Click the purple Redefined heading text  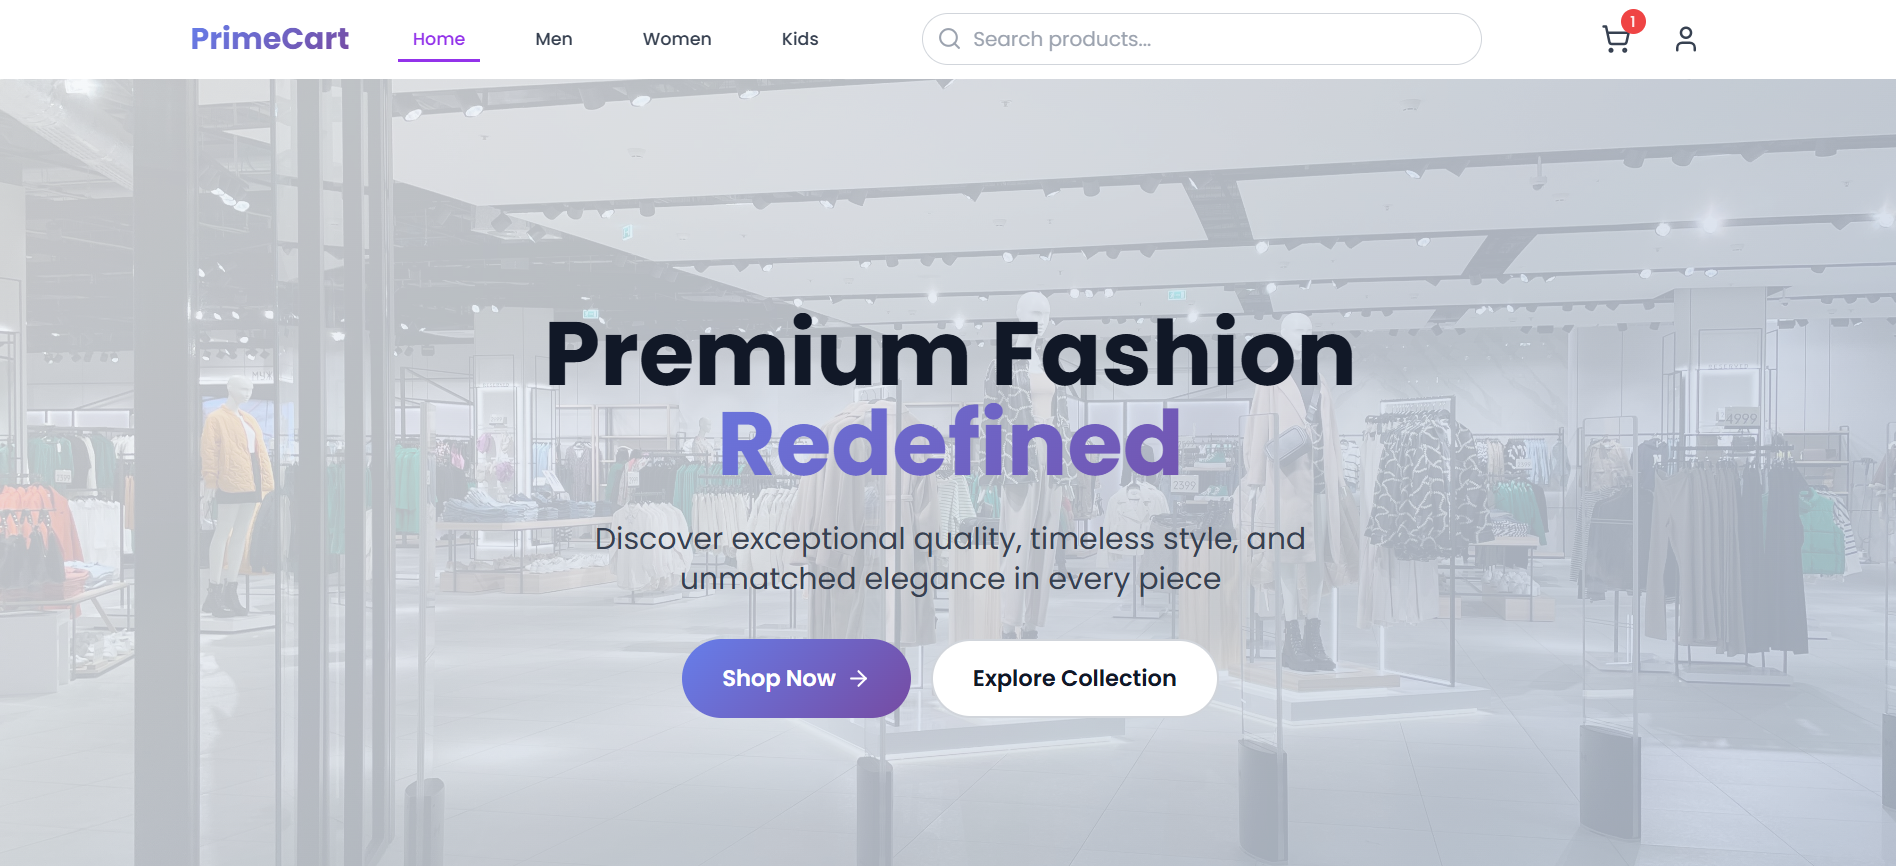[x=950, y=443]
